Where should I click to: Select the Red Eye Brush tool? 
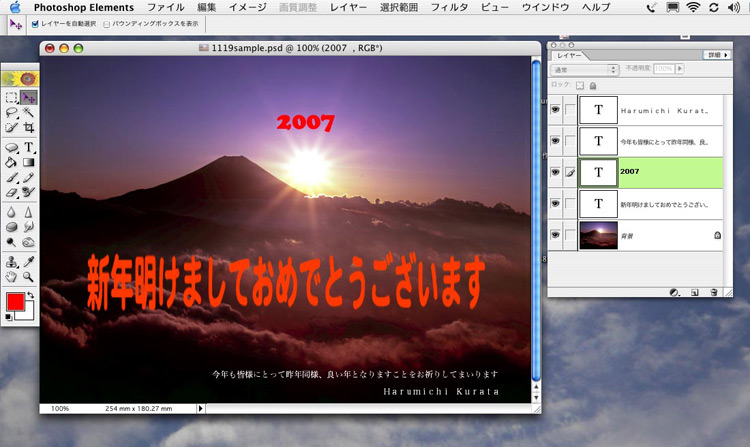tap(29, 193)
